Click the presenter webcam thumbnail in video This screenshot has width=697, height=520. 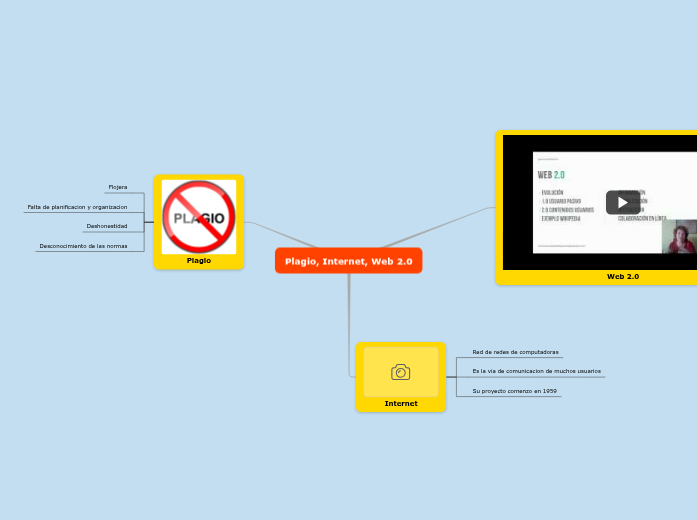coord(679,238)
